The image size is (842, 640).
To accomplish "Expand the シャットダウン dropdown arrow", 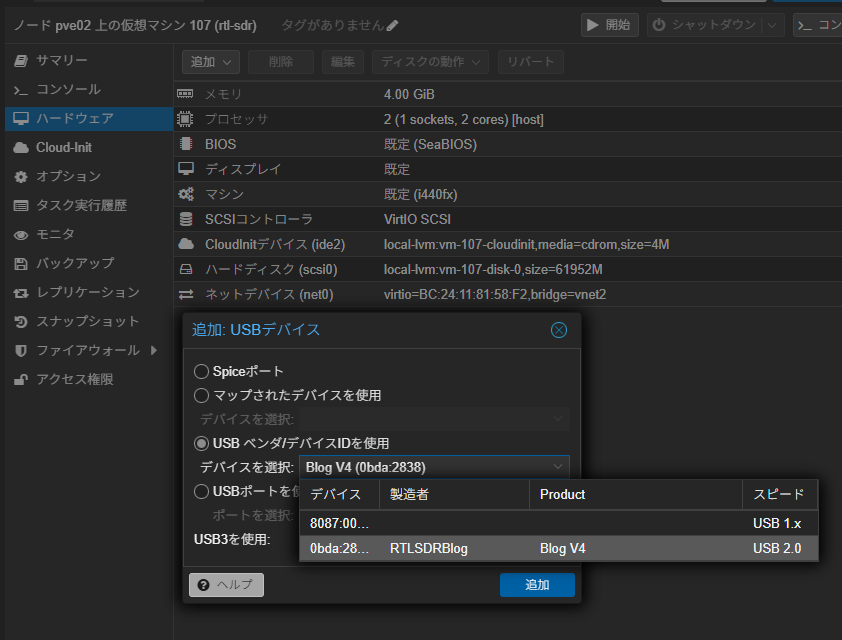I will click(773, 25).
